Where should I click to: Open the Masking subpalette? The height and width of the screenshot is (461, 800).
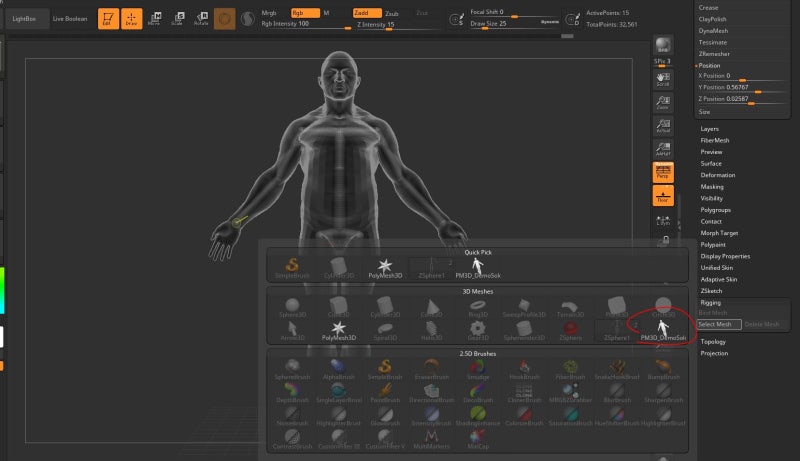coord(712,187)
